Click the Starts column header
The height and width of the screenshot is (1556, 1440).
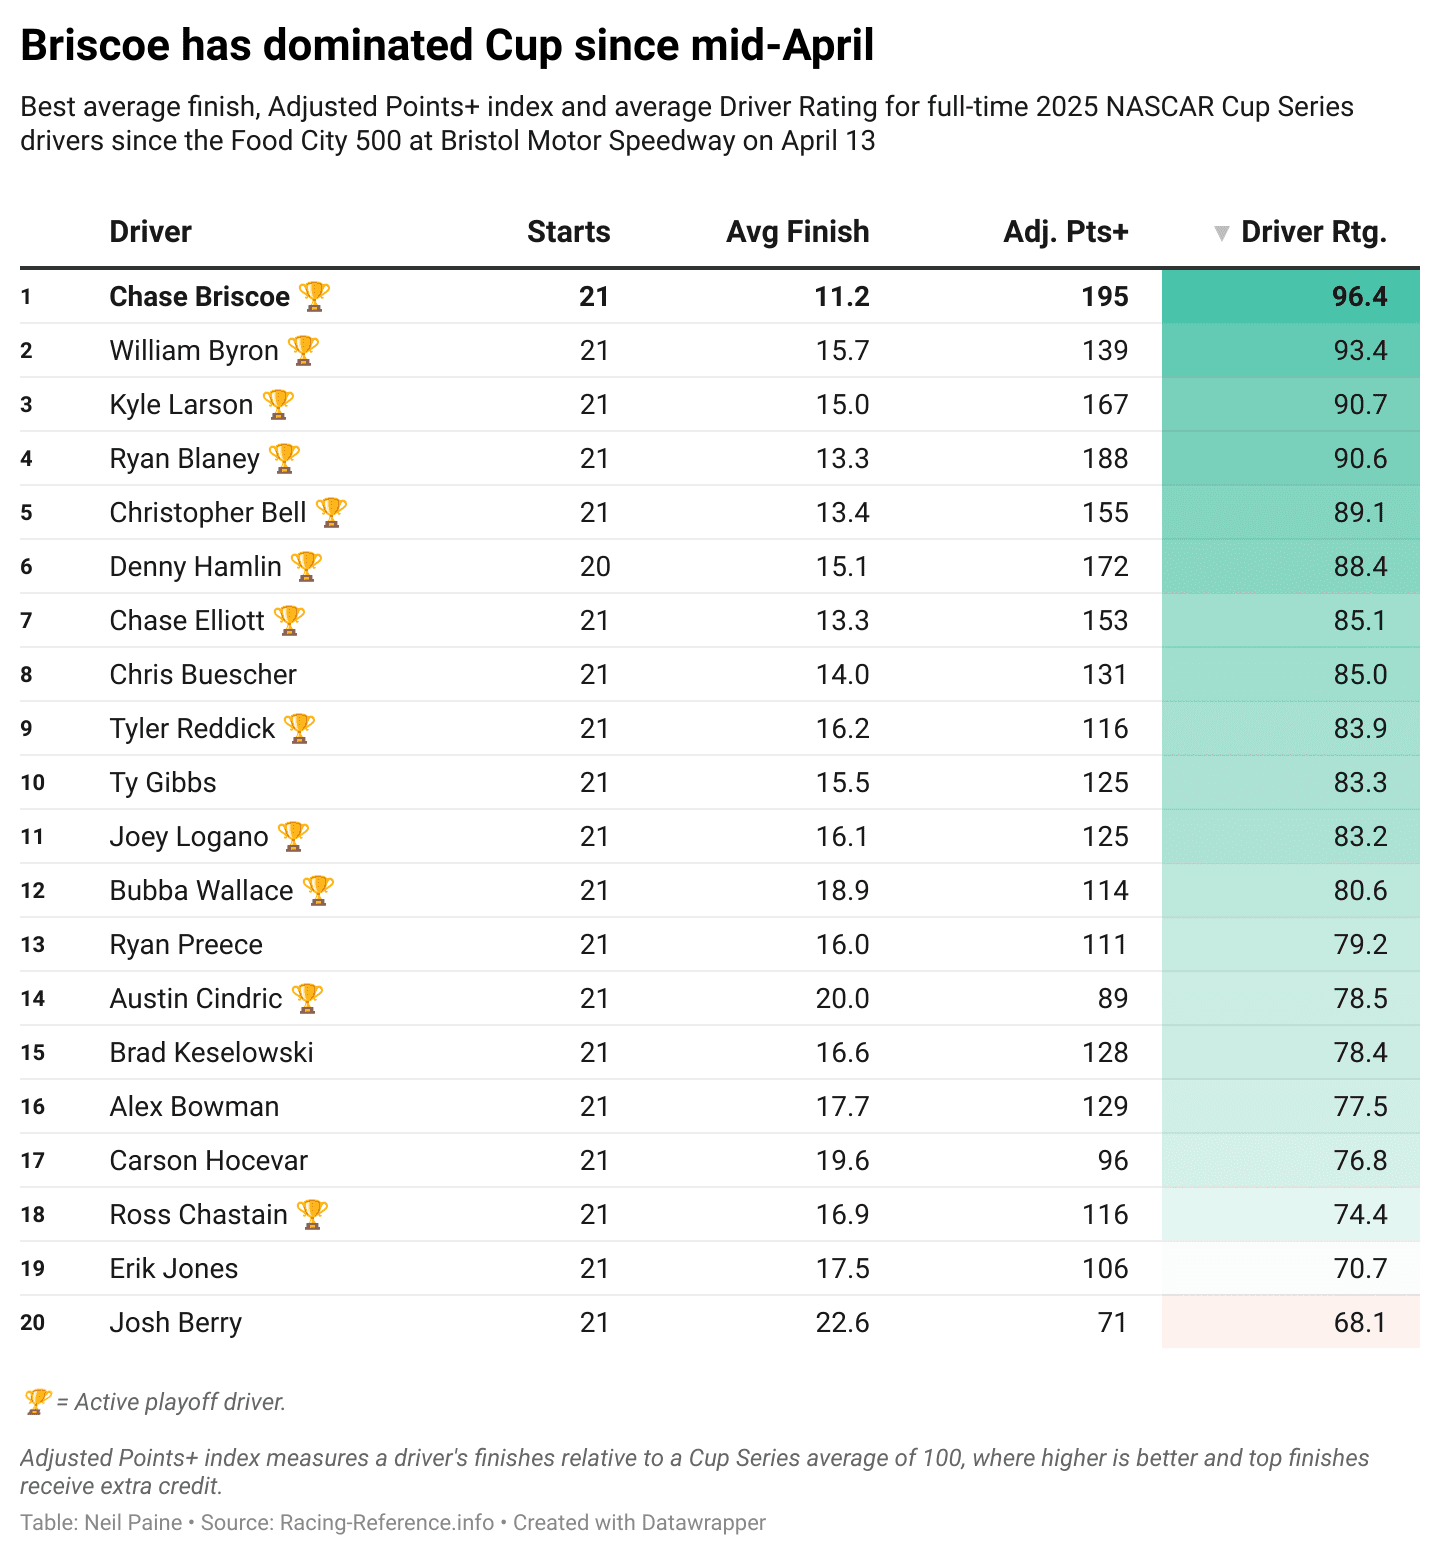click(568, 232)
